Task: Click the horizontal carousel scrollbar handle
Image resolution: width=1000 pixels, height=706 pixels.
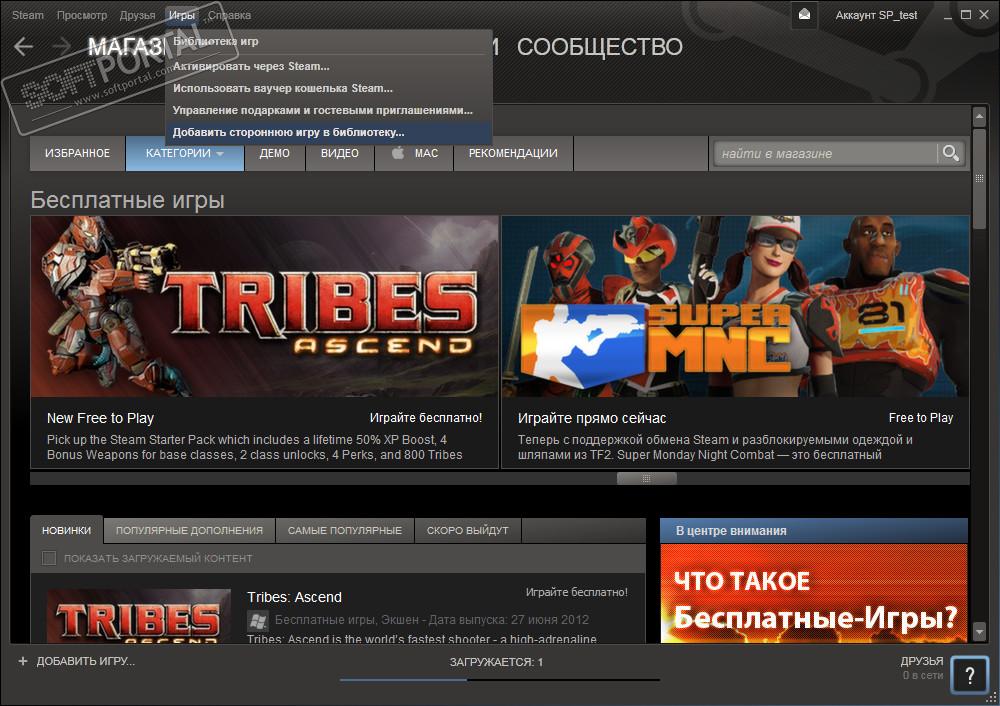Action: coord(647,478)
